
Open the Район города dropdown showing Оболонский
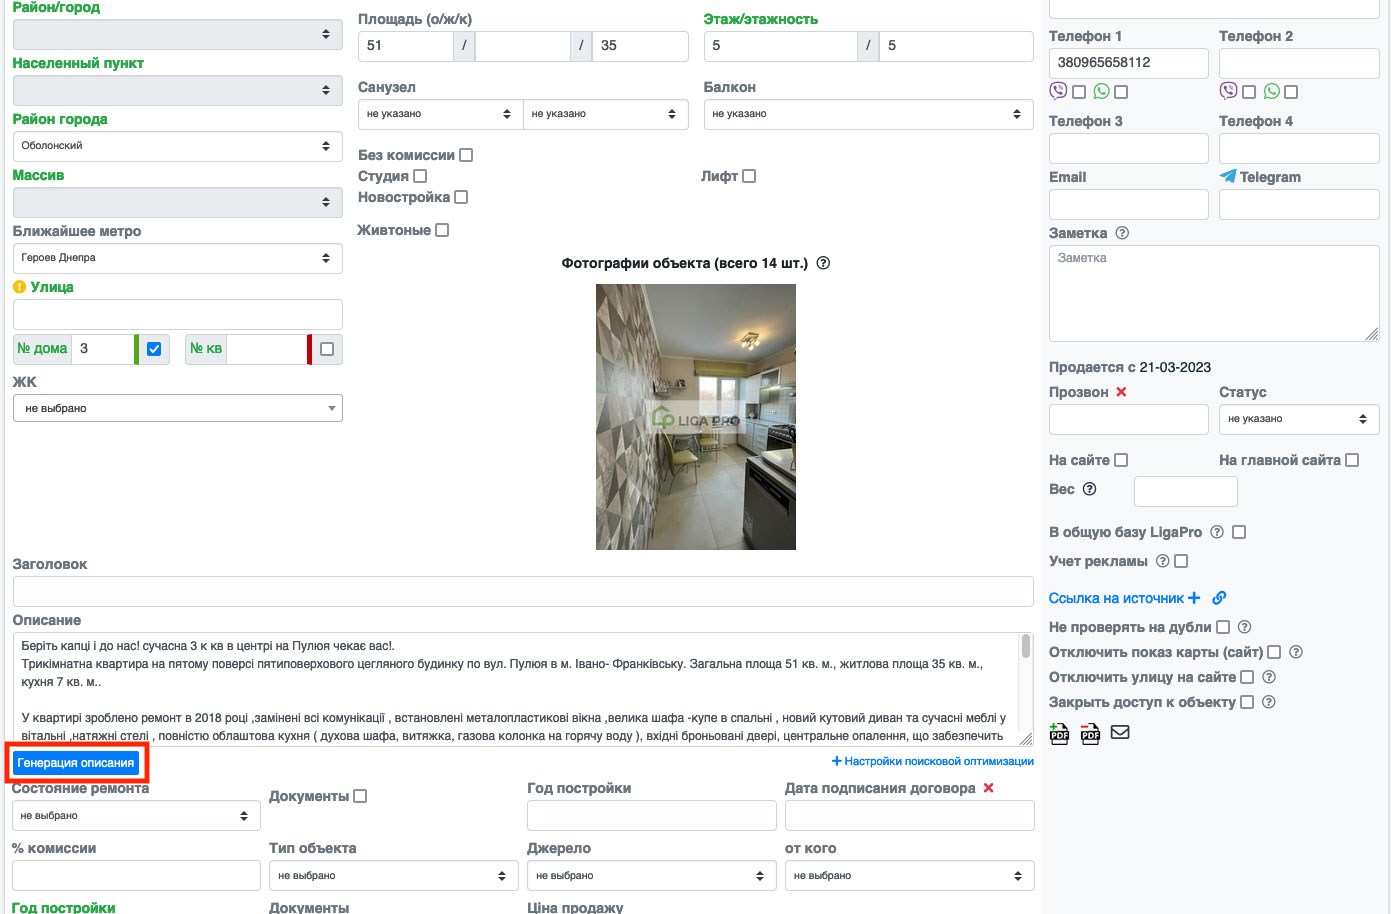pyautogui.click(x=177, y=146)
